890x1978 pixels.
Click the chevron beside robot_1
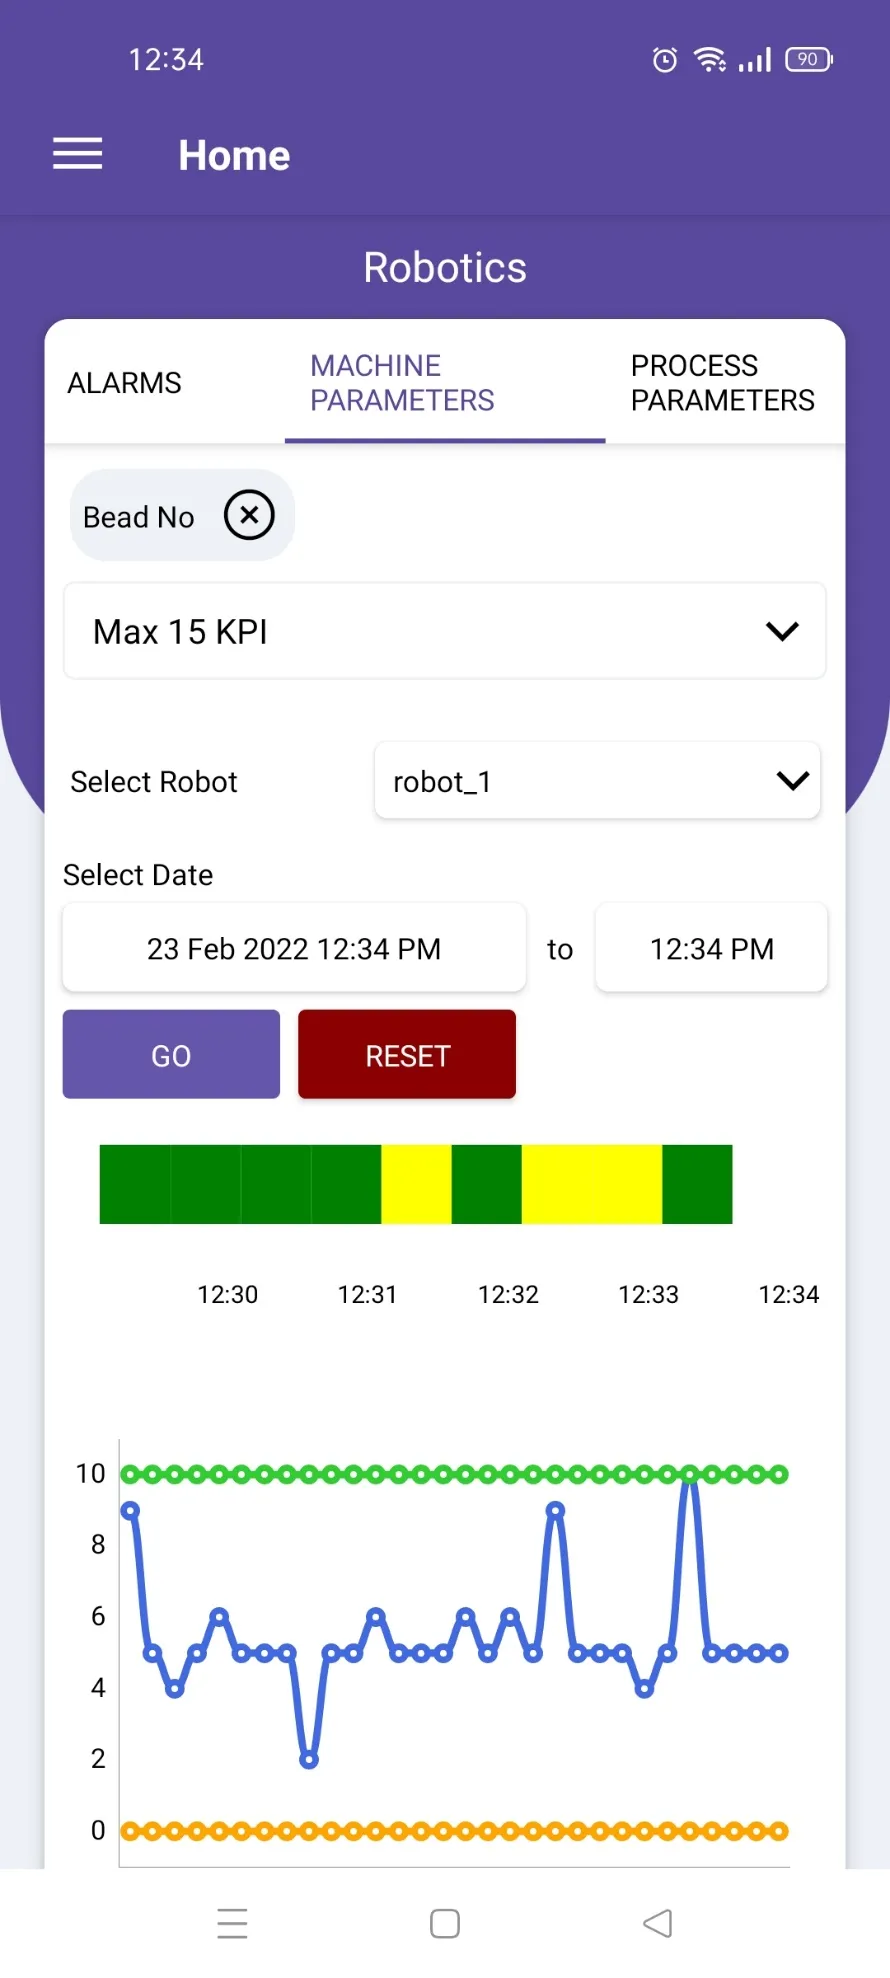(x=793, y=781)
